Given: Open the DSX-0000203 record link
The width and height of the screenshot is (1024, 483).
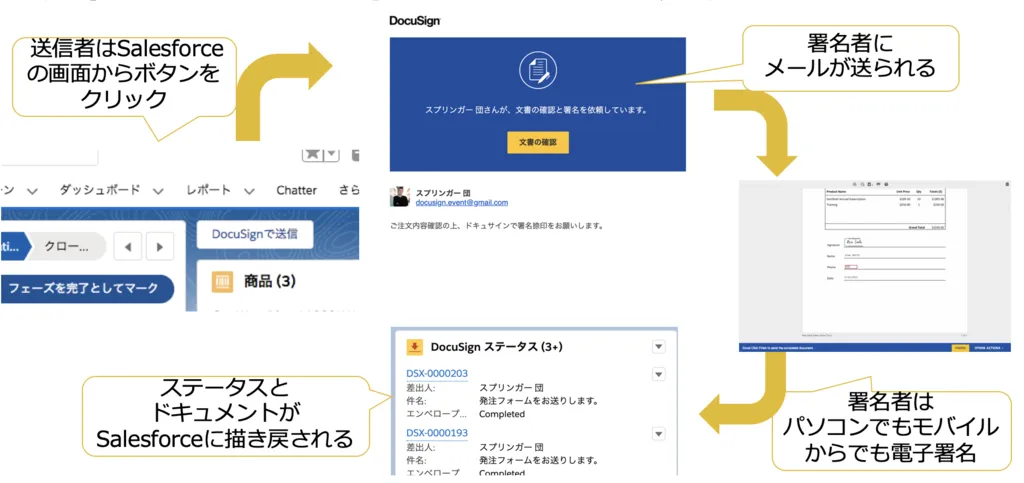Looking at the screenshot, I should pyautogui.click(x=437, y=373).
